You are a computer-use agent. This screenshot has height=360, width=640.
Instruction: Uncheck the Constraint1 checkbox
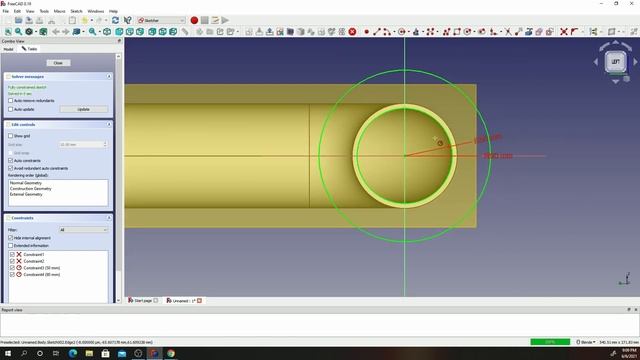click(12, 254)
